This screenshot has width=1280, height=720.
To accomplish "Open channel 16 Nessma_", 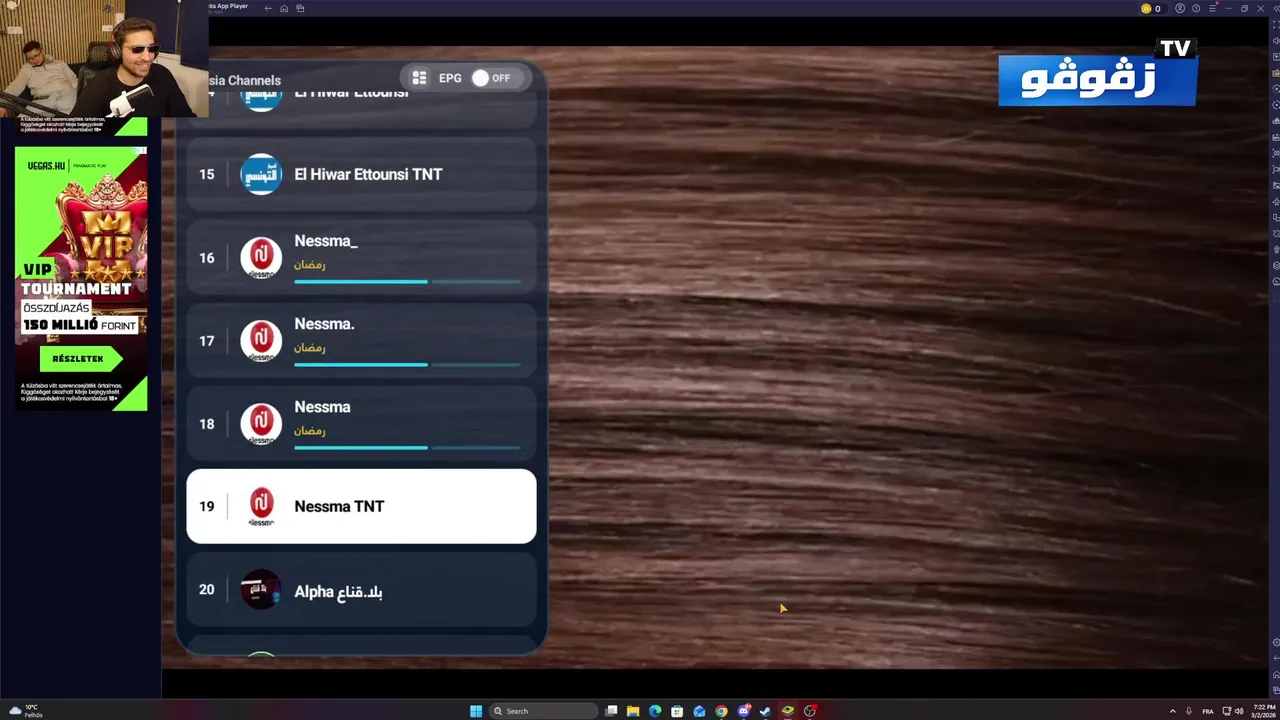I will 361,257.
